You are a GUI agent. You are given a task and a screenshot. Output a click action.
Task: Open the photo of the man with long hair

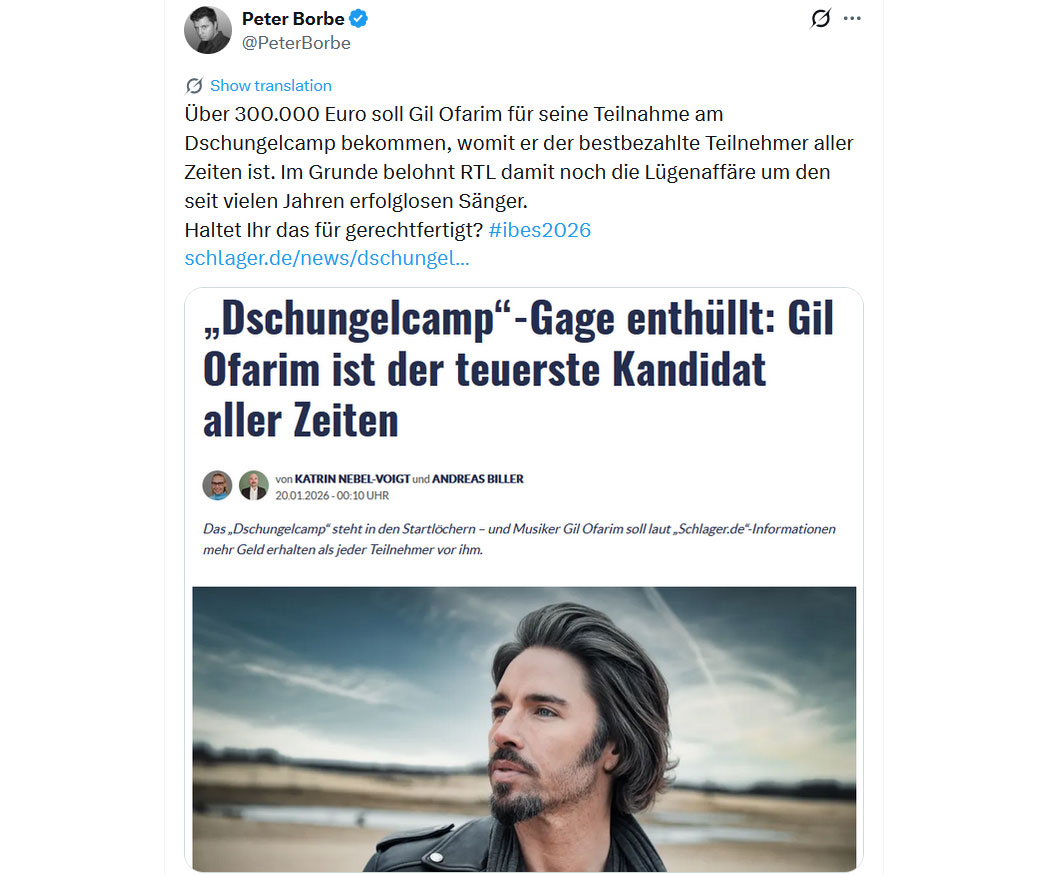tap(524, 728)
